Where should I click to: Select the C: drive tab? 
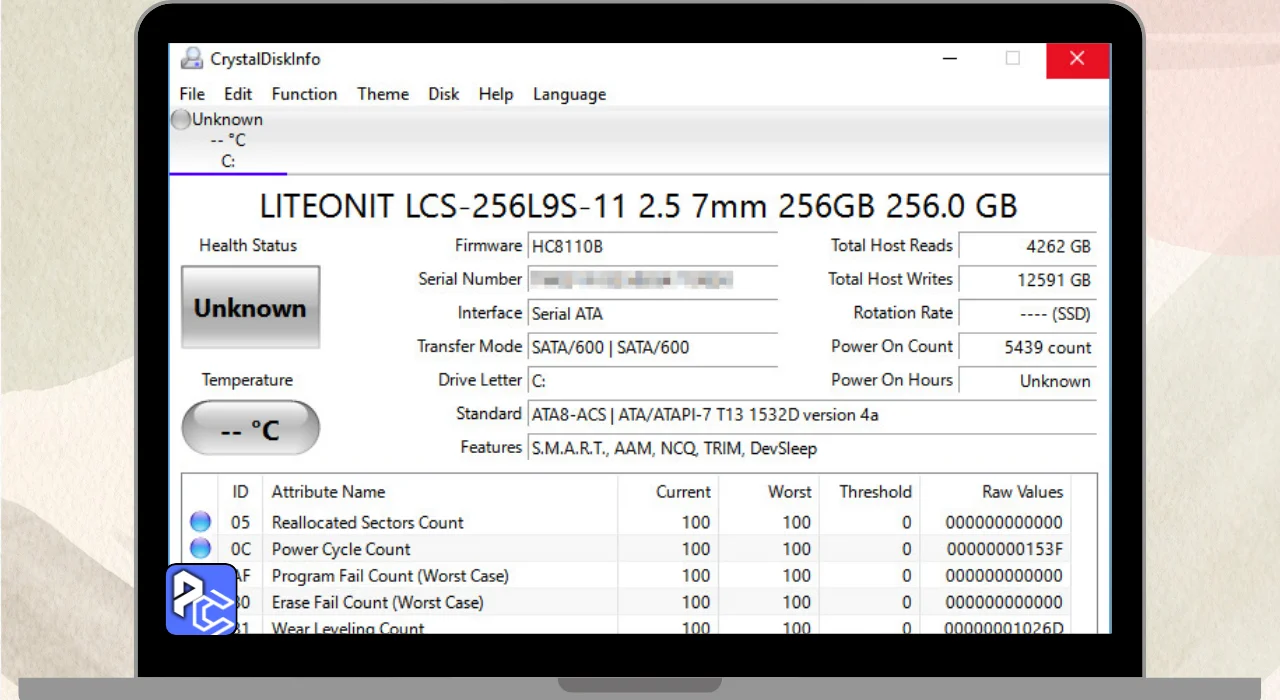click(x=228, y=160)
